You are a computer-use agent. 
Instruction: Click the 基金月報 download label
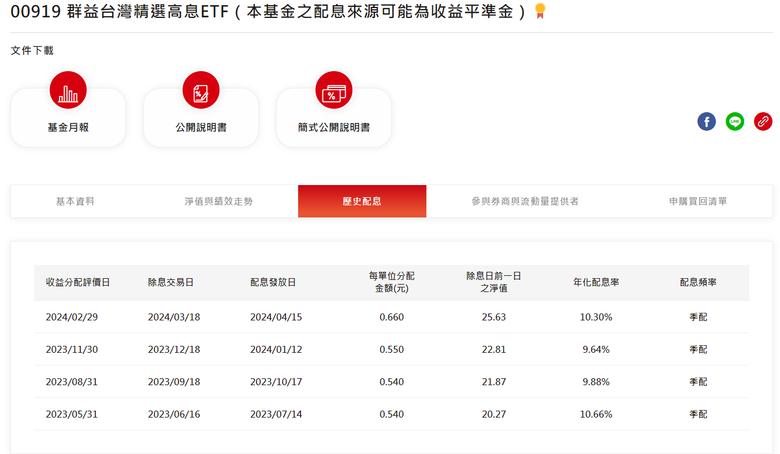[68, 128]
